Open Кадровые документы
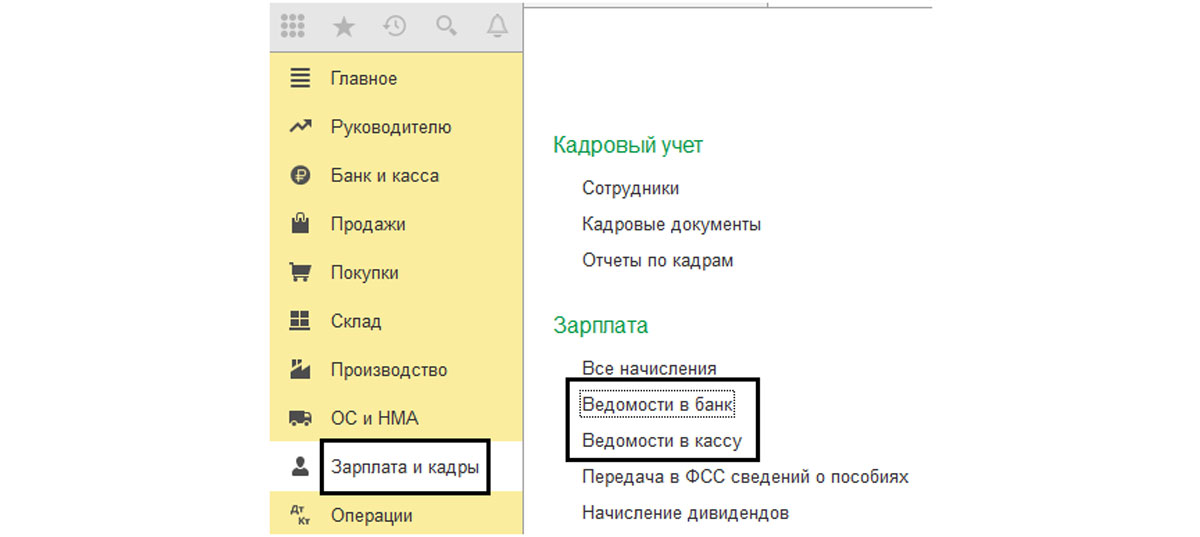This screenshot has height=537, width=1200. [x=671, y=224]
